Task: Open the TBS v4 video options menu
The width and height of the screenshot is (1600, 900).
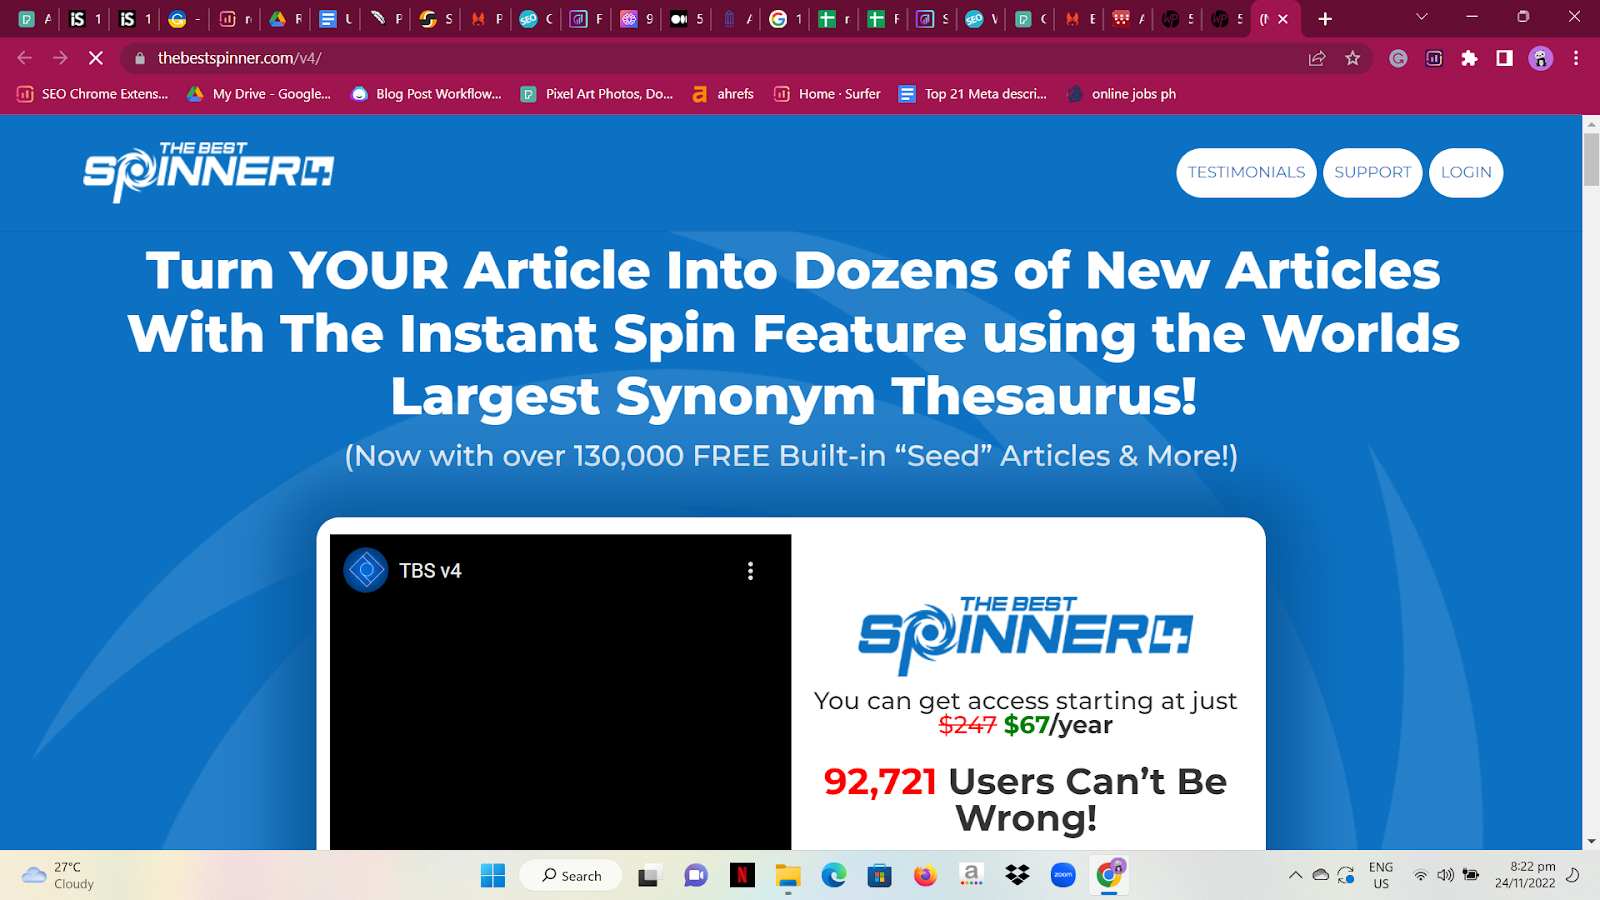Action: tap(750, 571)
